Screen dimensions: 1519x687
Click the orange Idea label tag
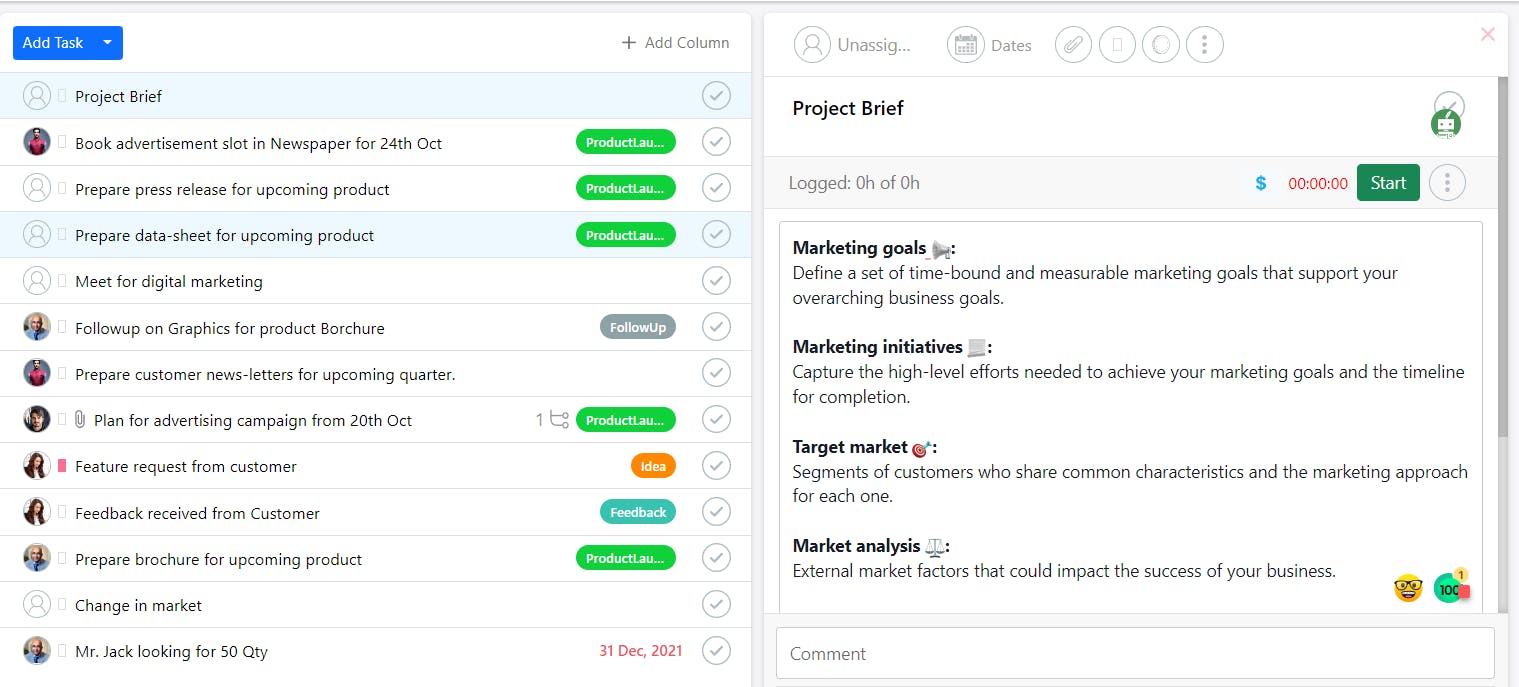[653, 466]
